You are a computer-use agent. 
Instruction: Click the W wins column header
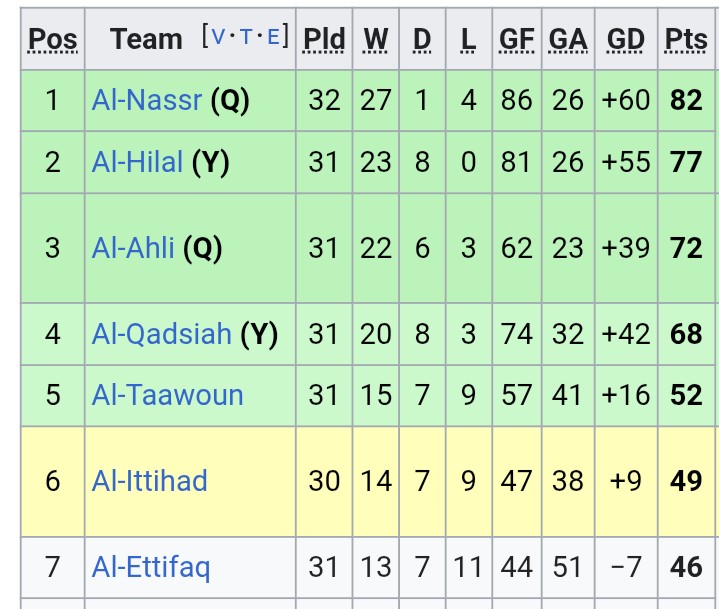[376, 39]
